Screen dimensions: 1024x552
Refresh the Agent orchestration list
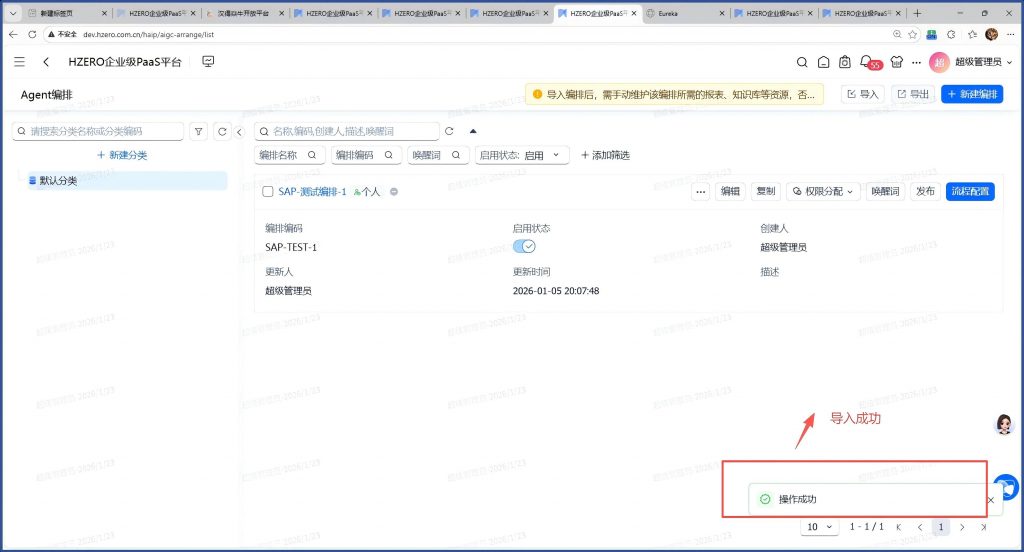tap(450, 131)
